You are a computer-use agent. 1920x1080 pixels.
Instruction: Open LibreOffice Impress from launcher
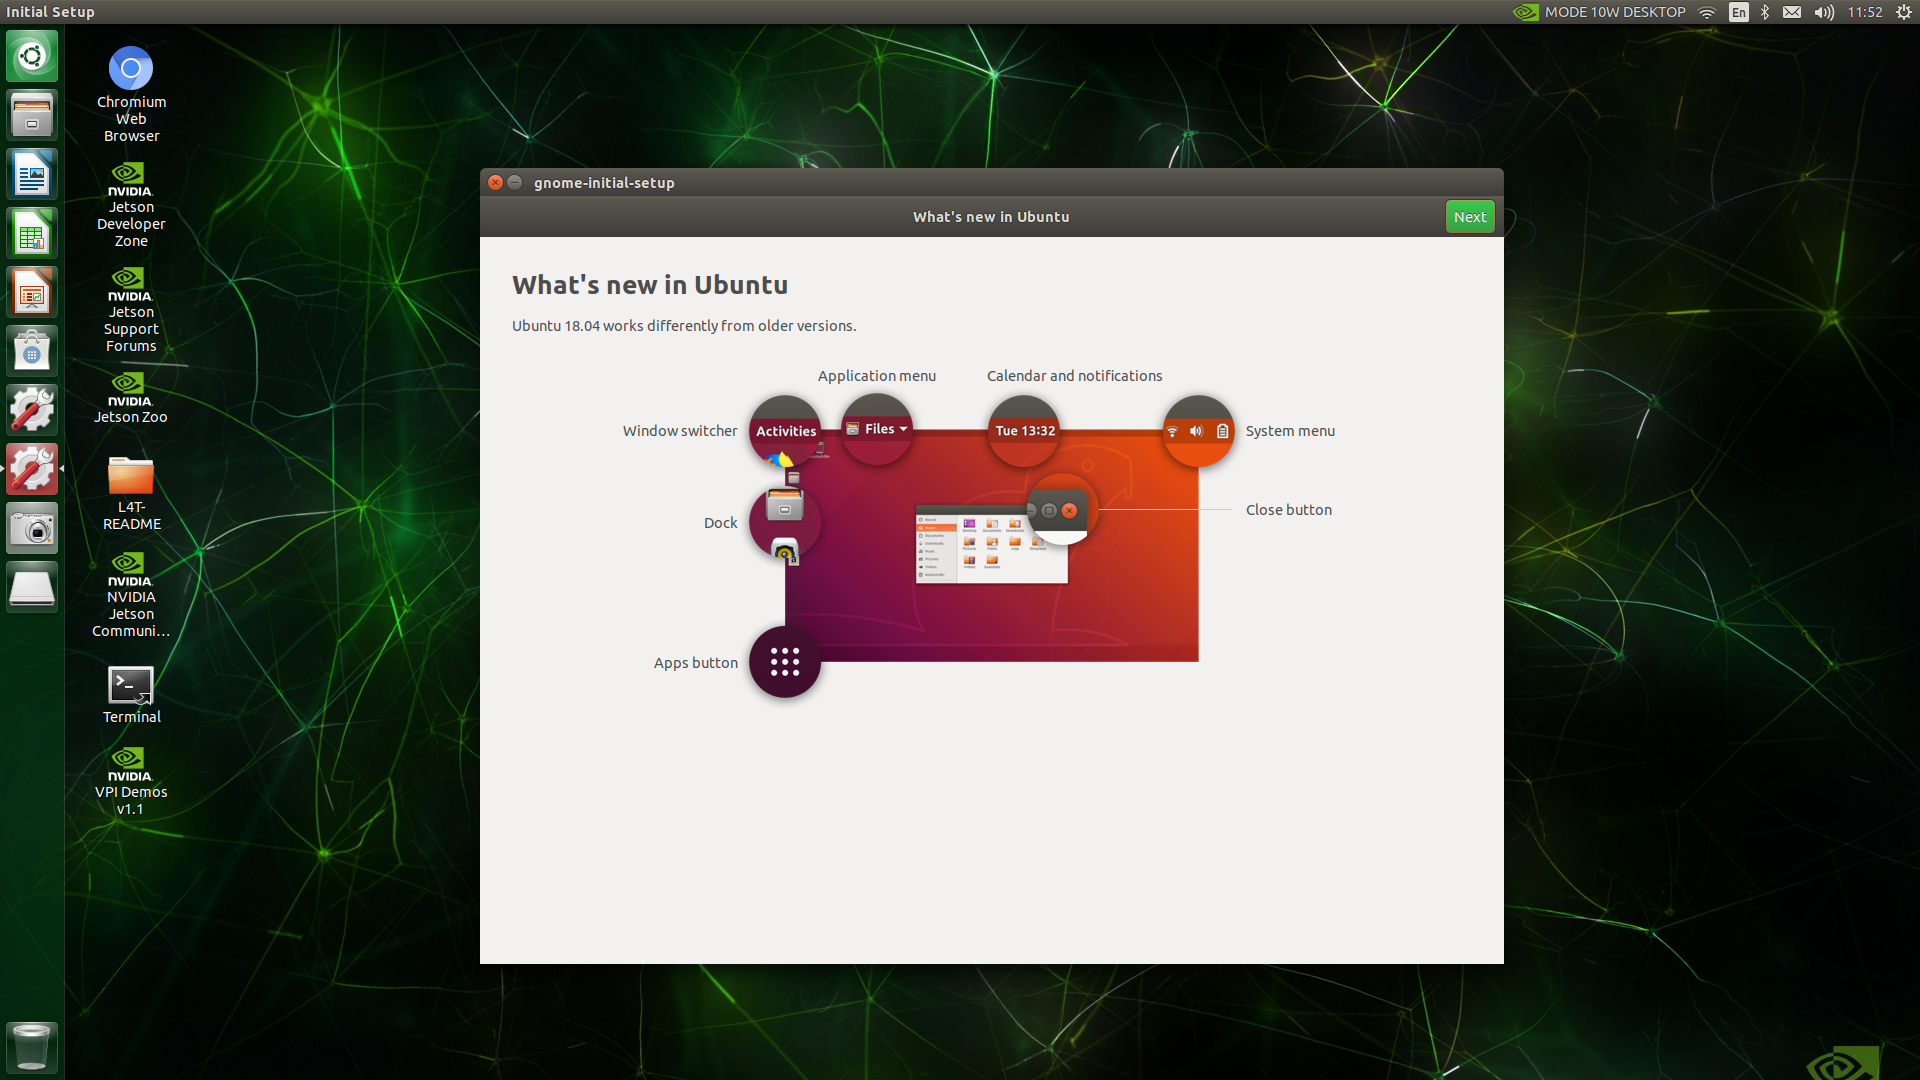32,293
